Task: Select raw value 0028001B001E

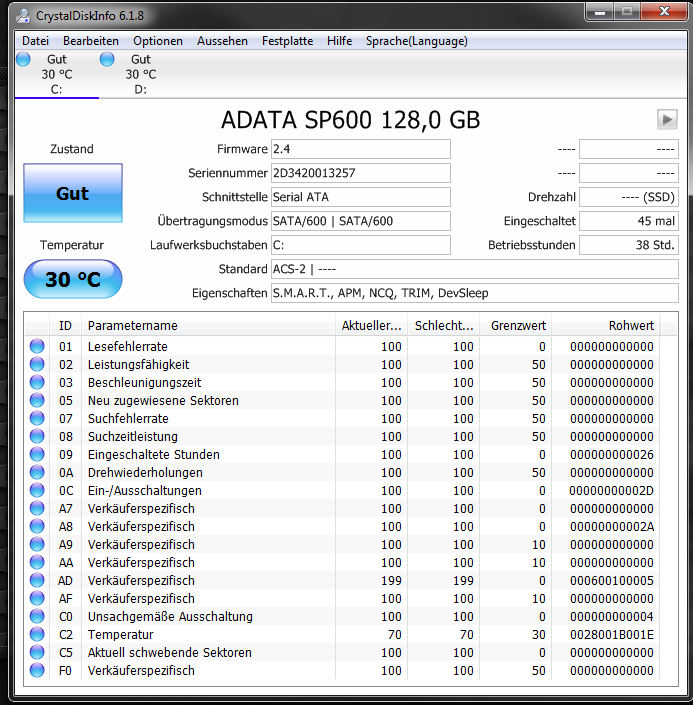Action: (x=612, y=634)
